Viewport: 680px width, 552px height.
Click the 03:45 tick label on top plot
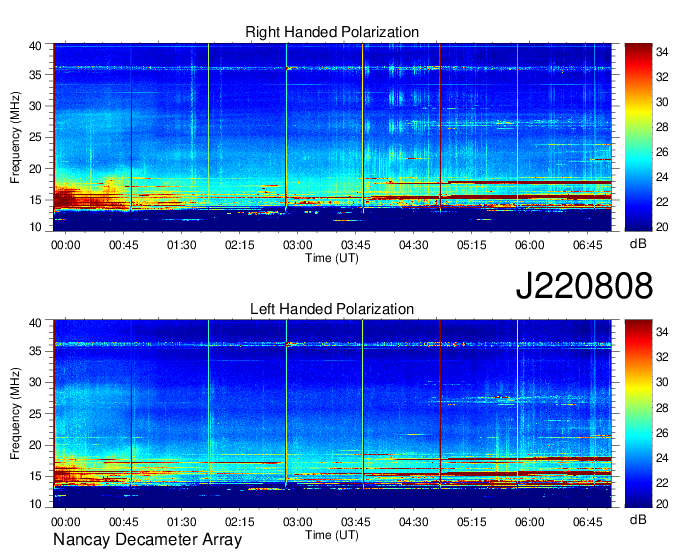tap(356, 245)
